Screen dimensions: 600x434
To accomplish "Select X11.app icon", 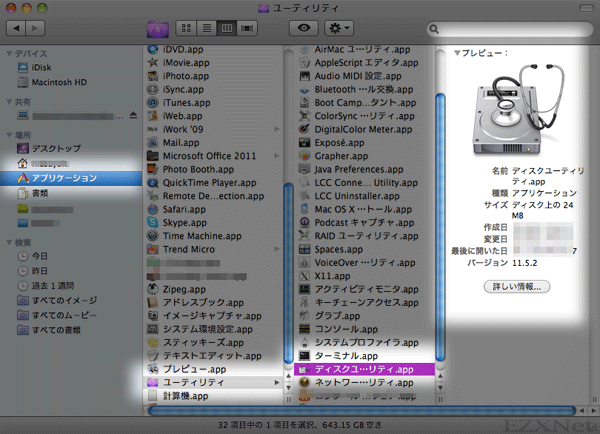I will 304,276.
